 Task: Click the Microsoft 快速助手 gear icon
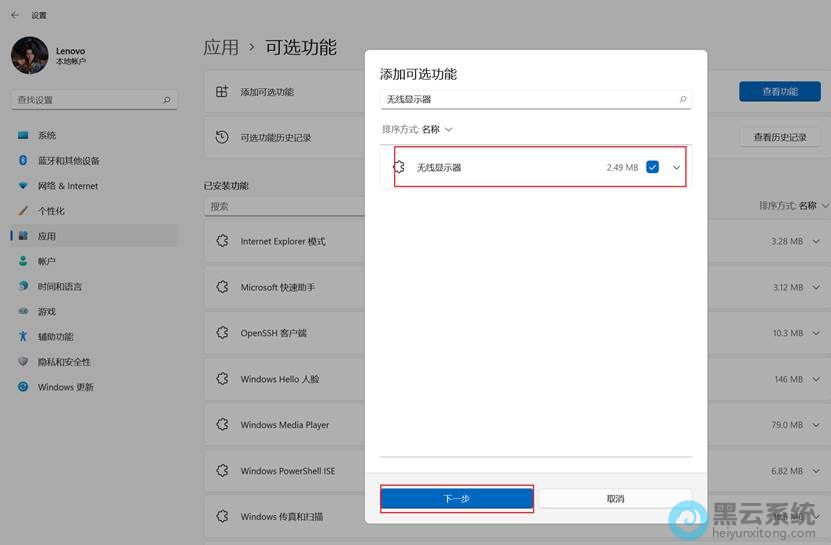[222, 287]
